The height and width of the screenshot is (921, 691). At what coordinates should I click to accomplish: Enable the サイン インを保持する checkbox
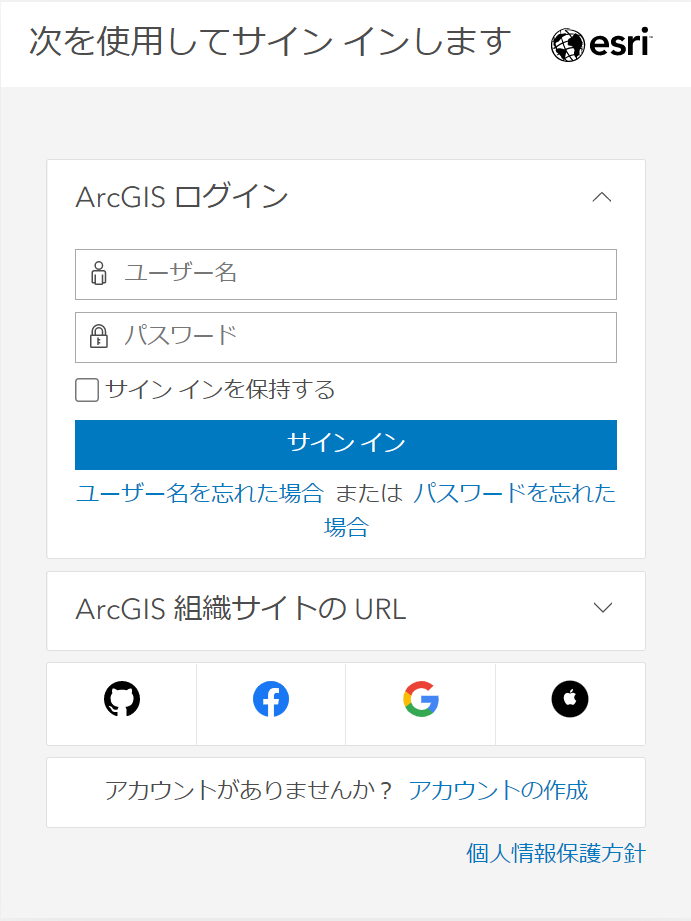tap(87, 390)
